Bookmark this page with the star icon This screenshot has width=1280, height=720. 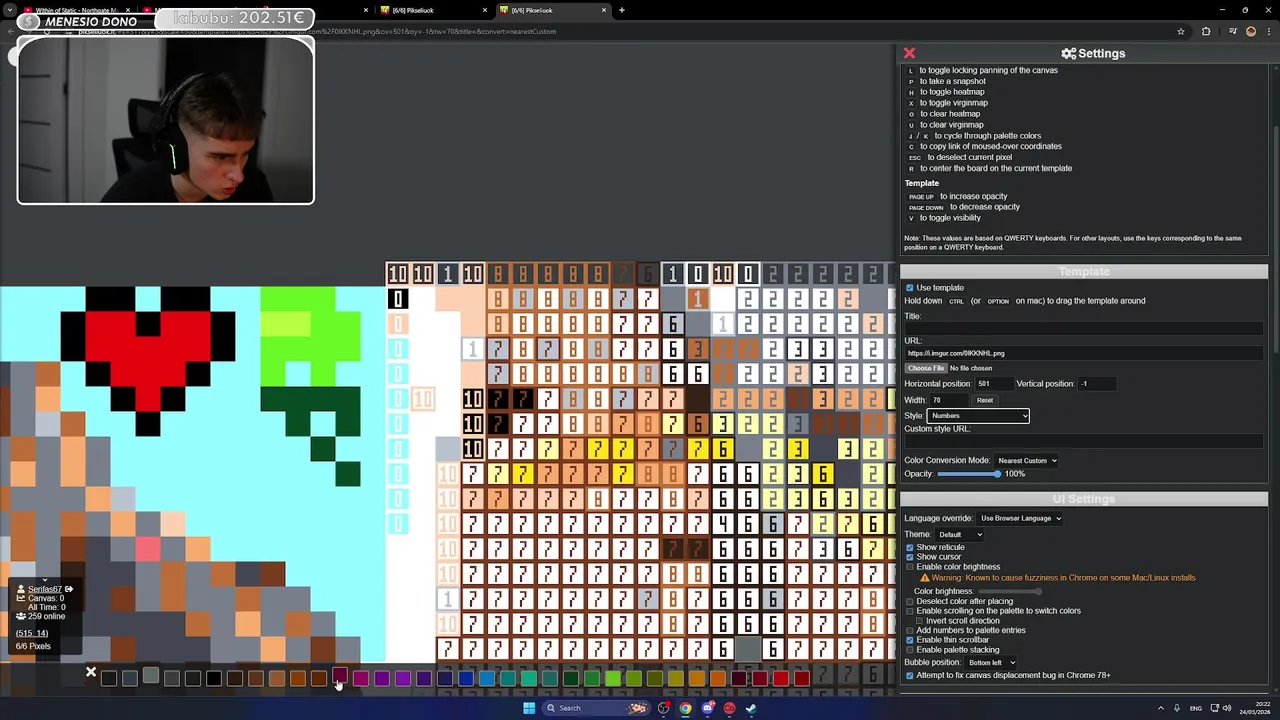[x=1181, y=31]
